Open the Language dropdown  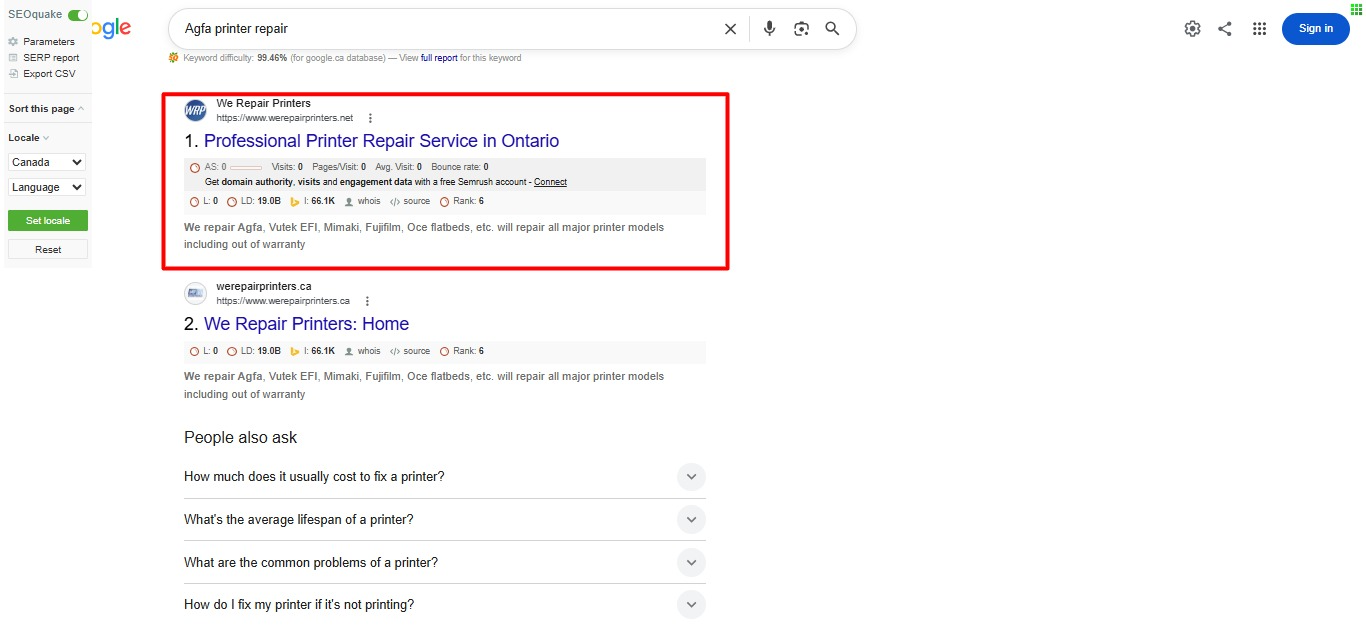pos(47,187)
